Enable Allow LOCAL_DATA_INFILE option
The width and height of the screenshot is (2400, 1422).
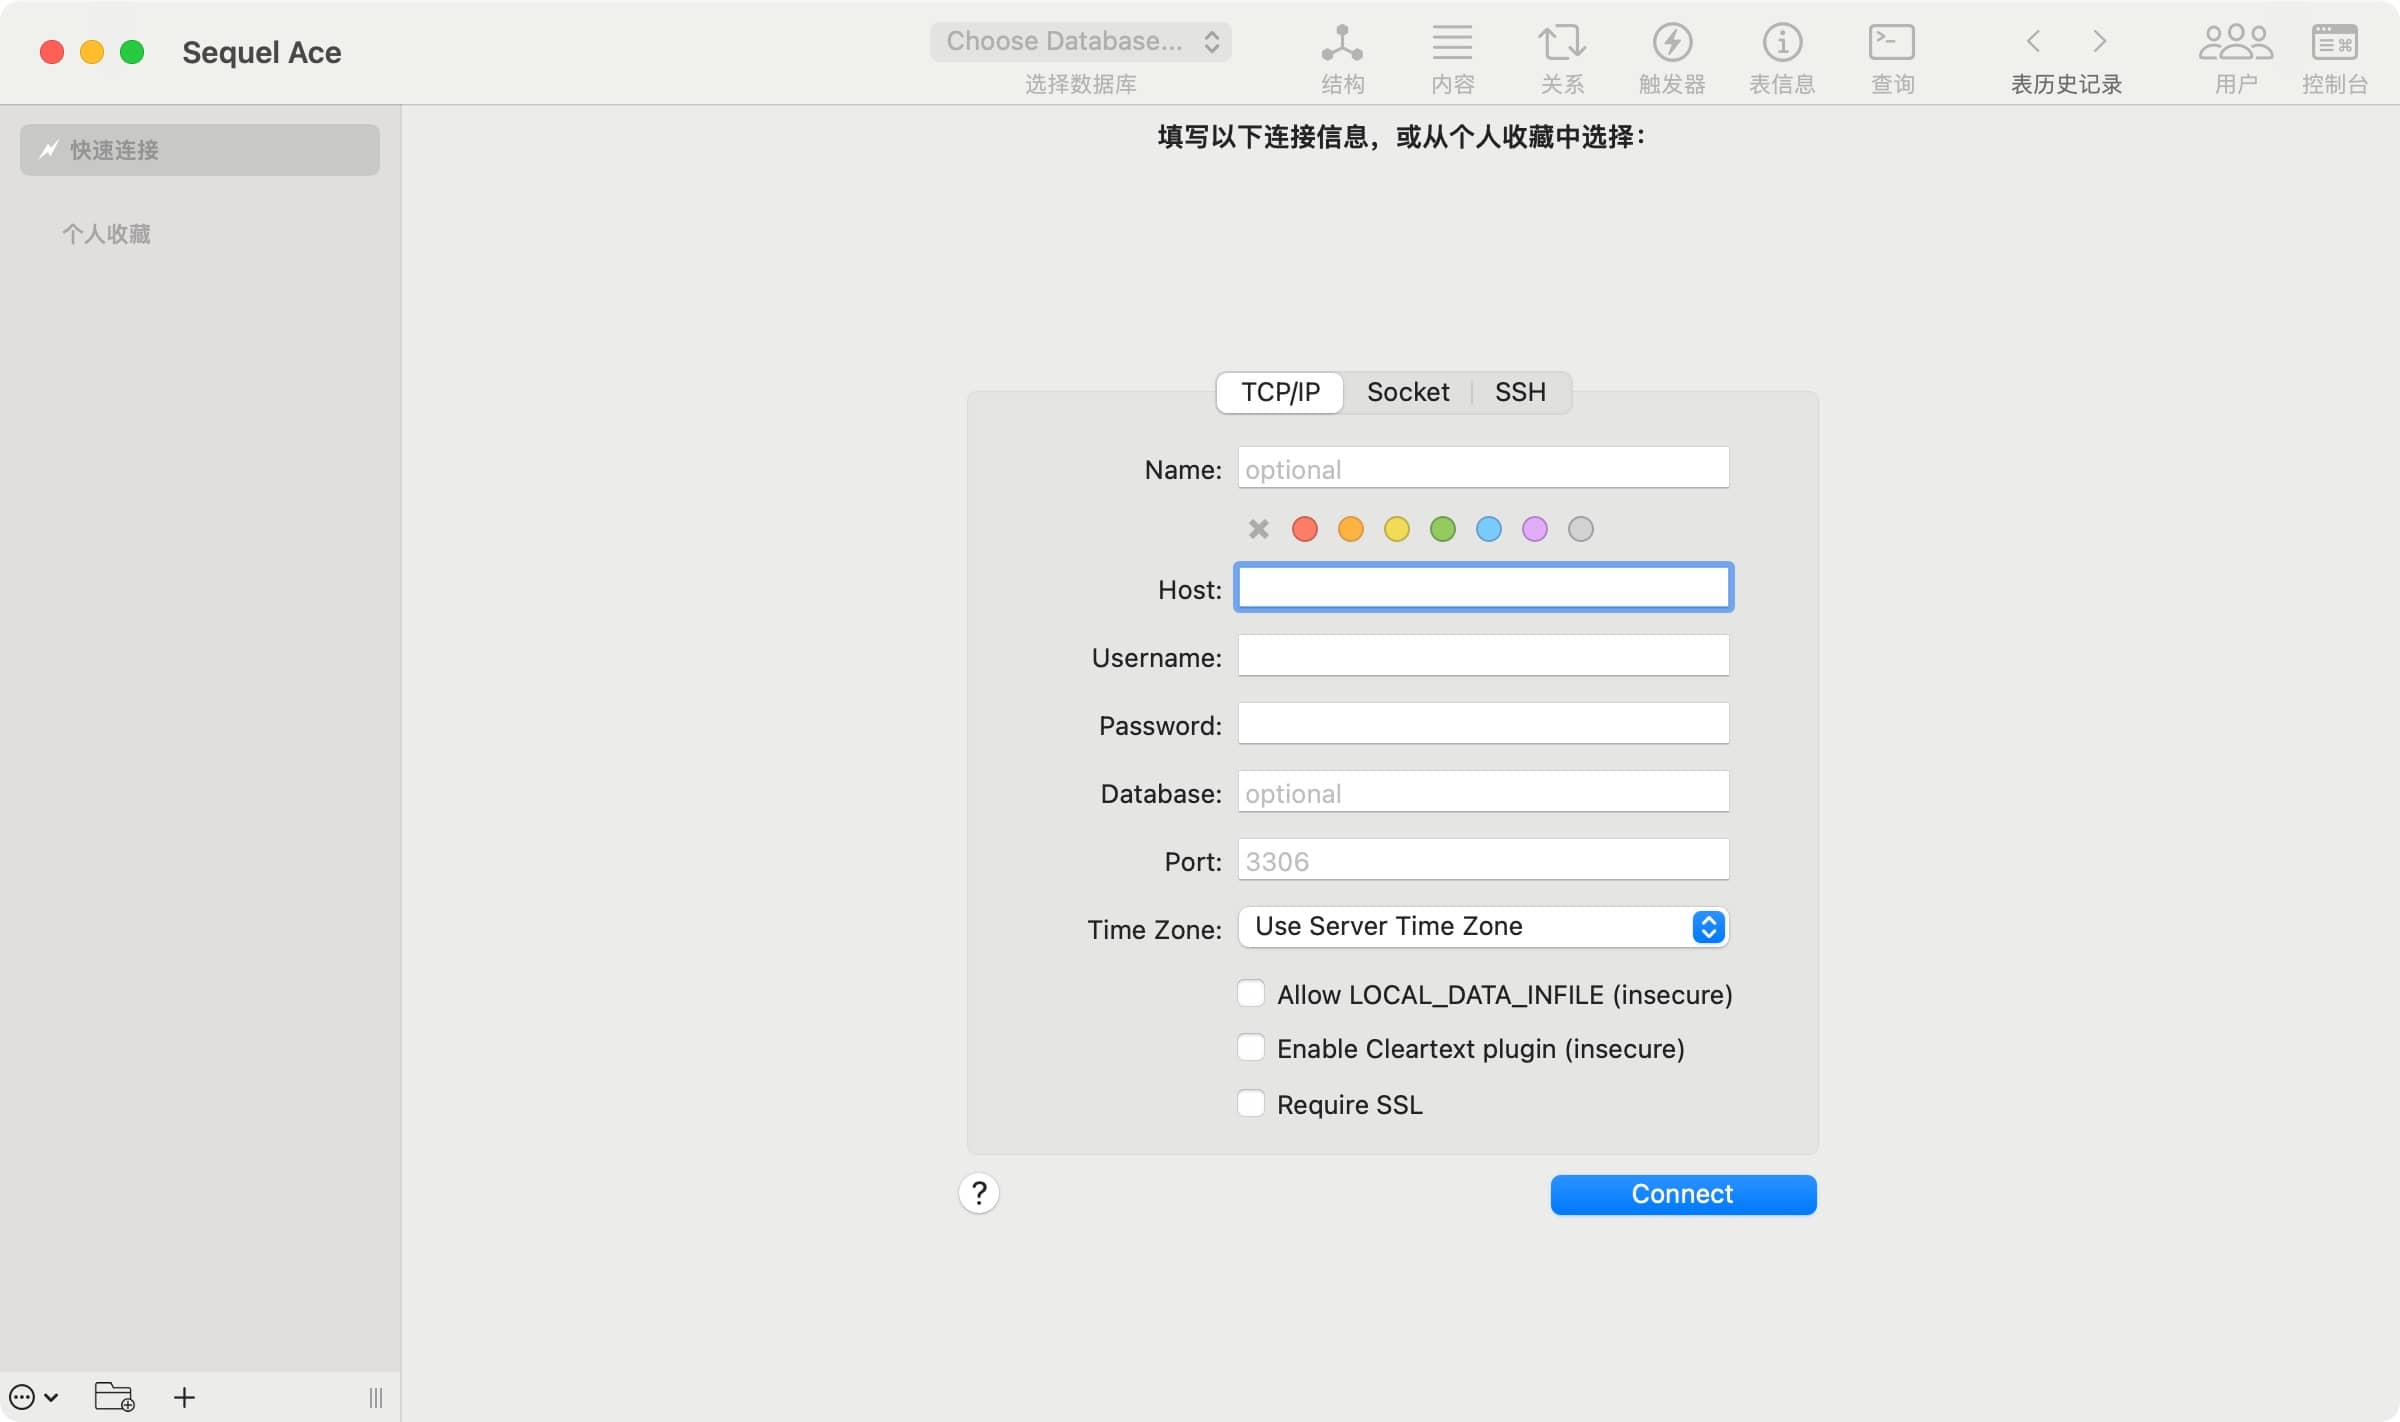click(x=1250, y=992)
